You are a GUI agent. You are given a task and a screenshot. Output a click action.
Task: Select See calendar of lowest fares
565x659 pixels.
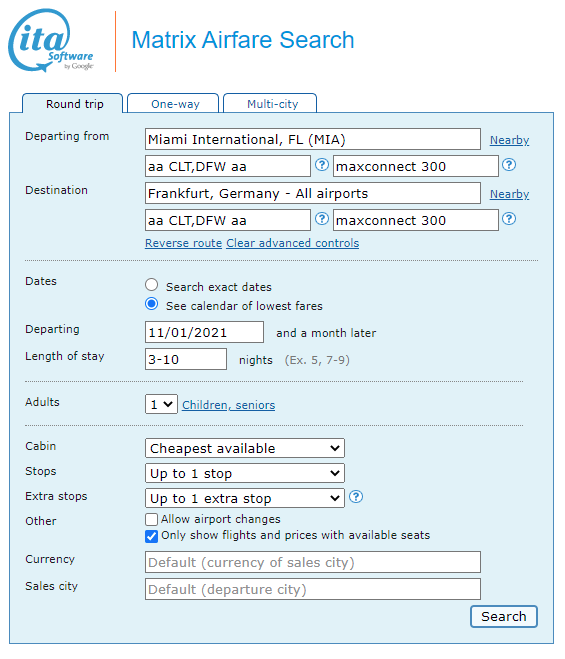[151, 304]
